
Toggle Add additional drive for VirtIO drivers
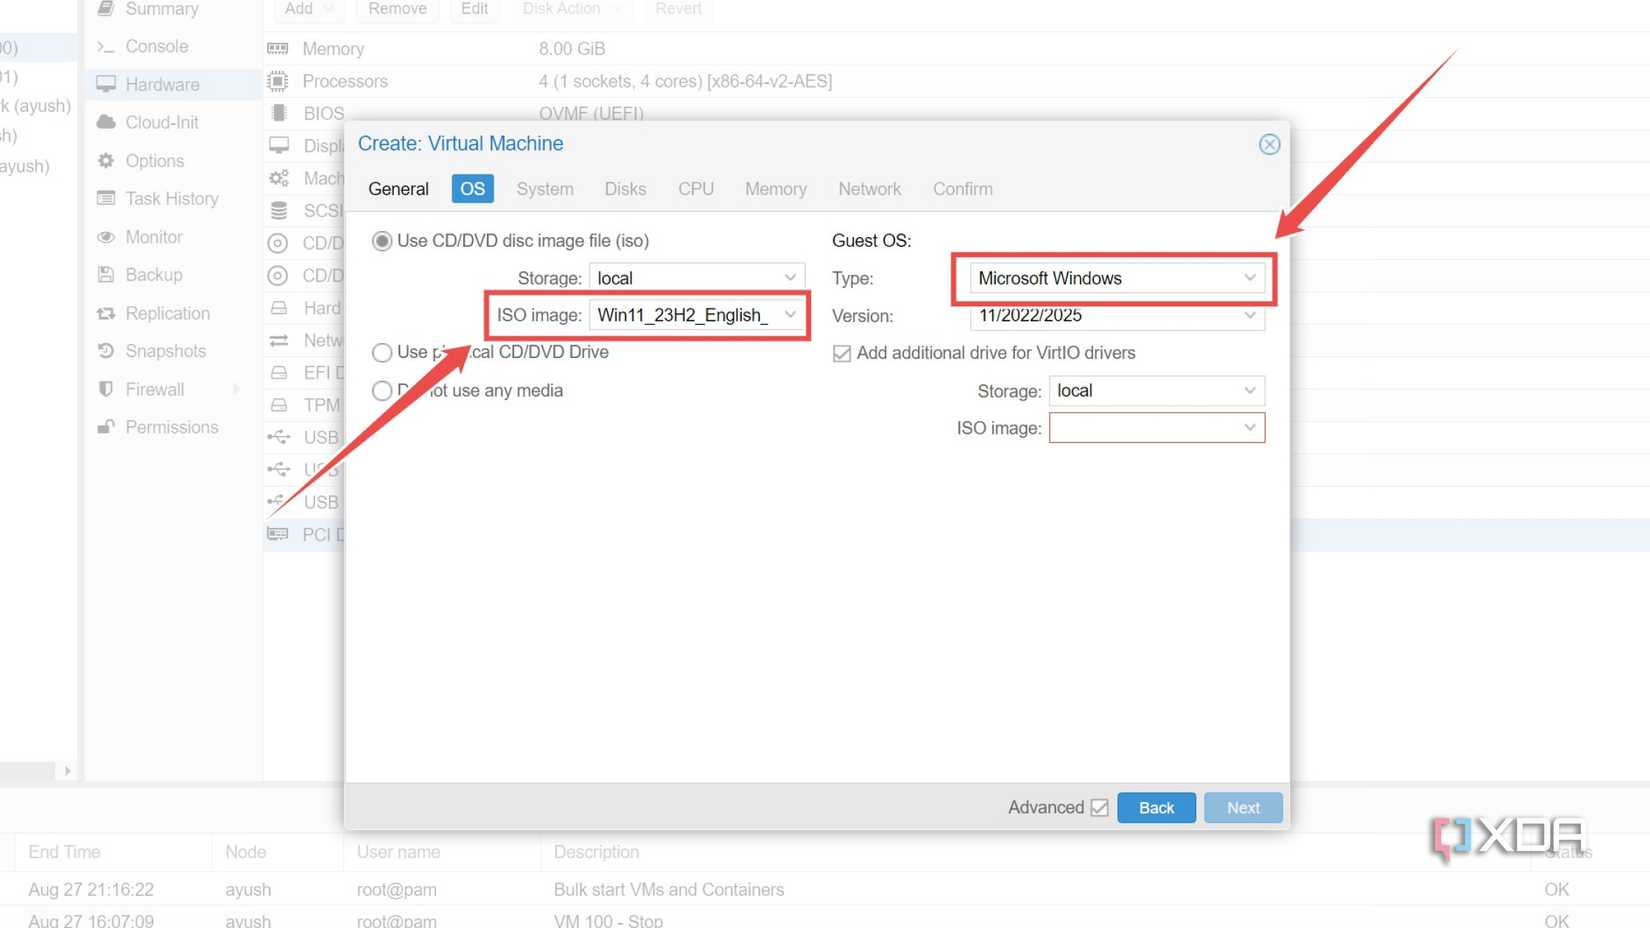842,353
